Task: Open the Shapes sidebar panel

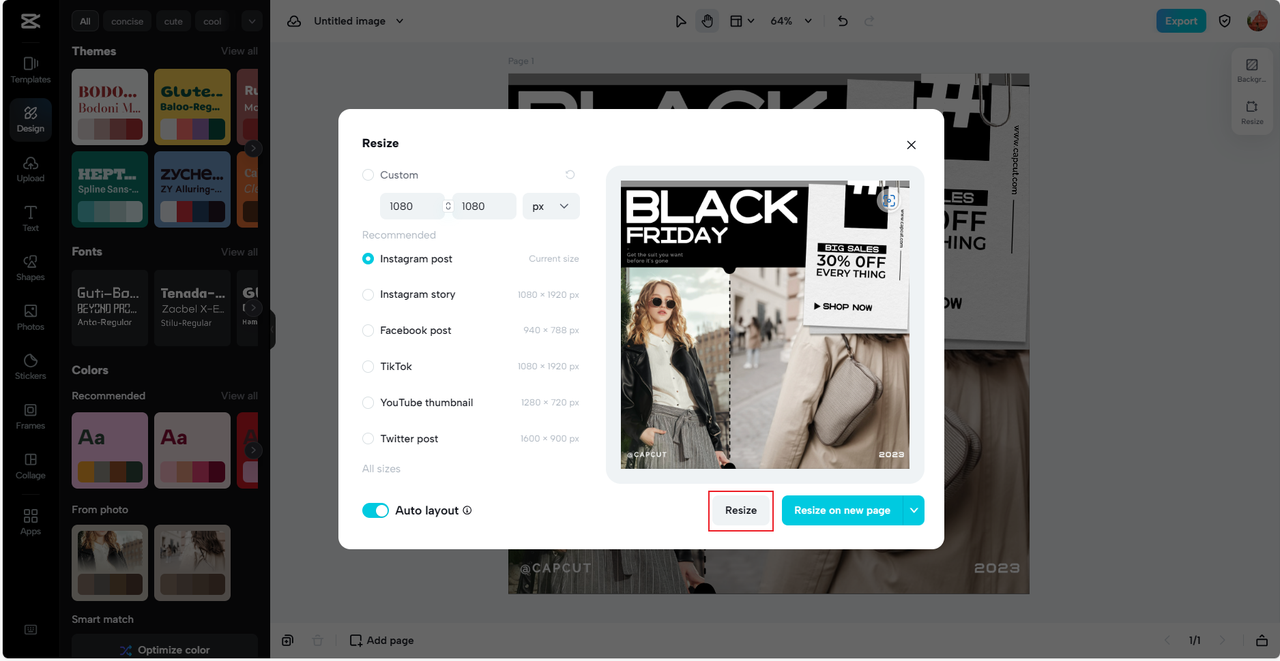Action: coord(30,267)
